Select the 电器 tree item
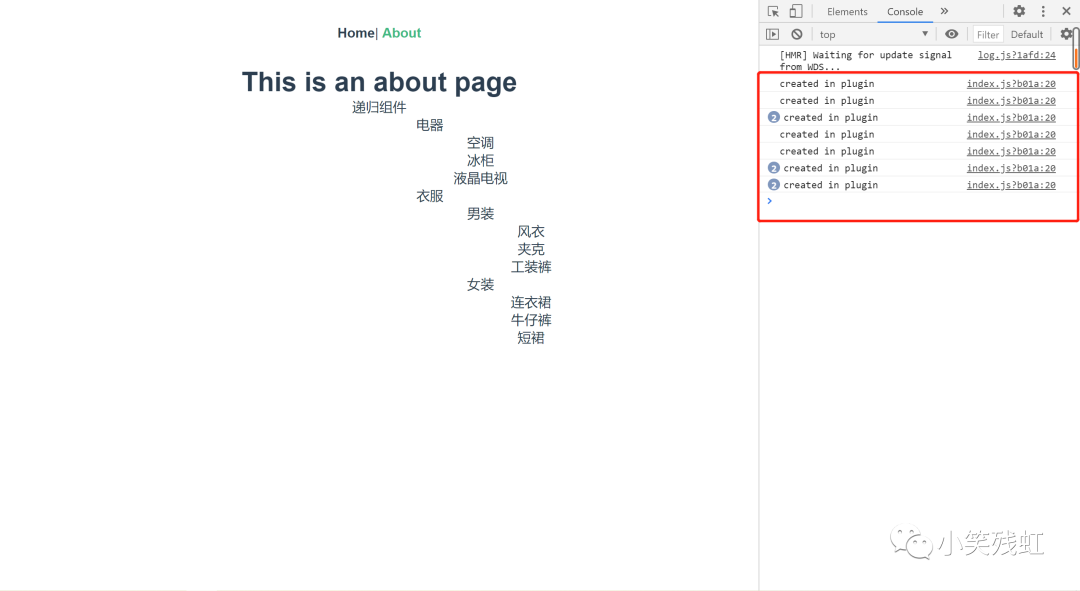 pos(429,125)
